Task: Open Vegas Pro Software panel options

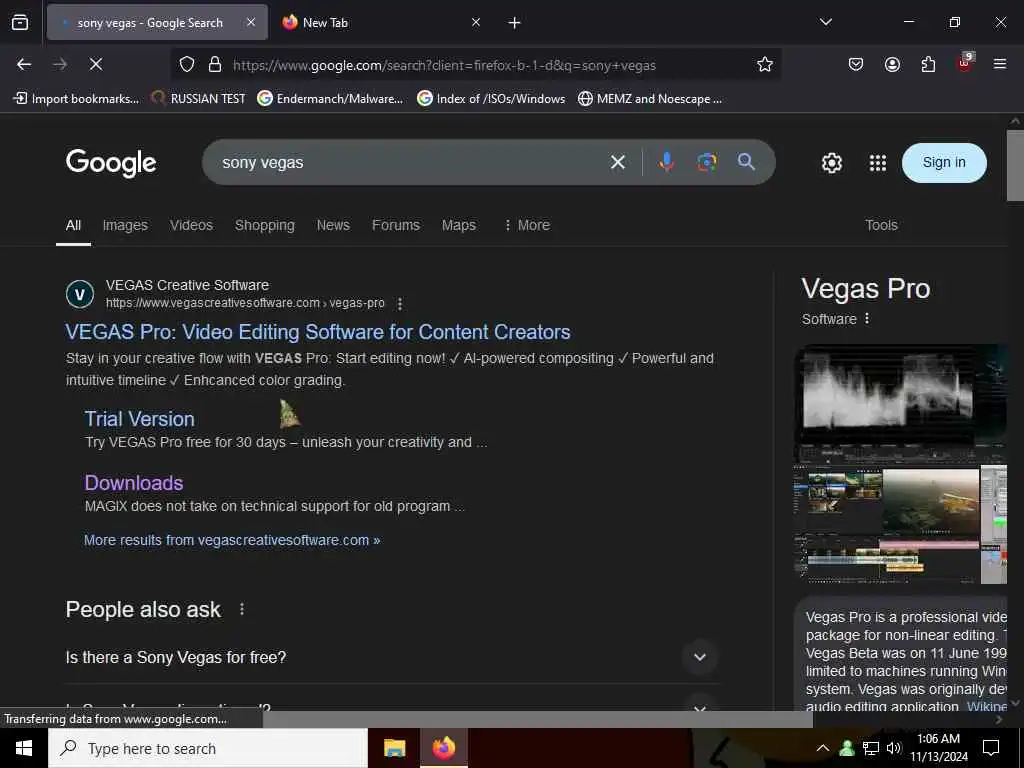Action: tap(867, 319)
